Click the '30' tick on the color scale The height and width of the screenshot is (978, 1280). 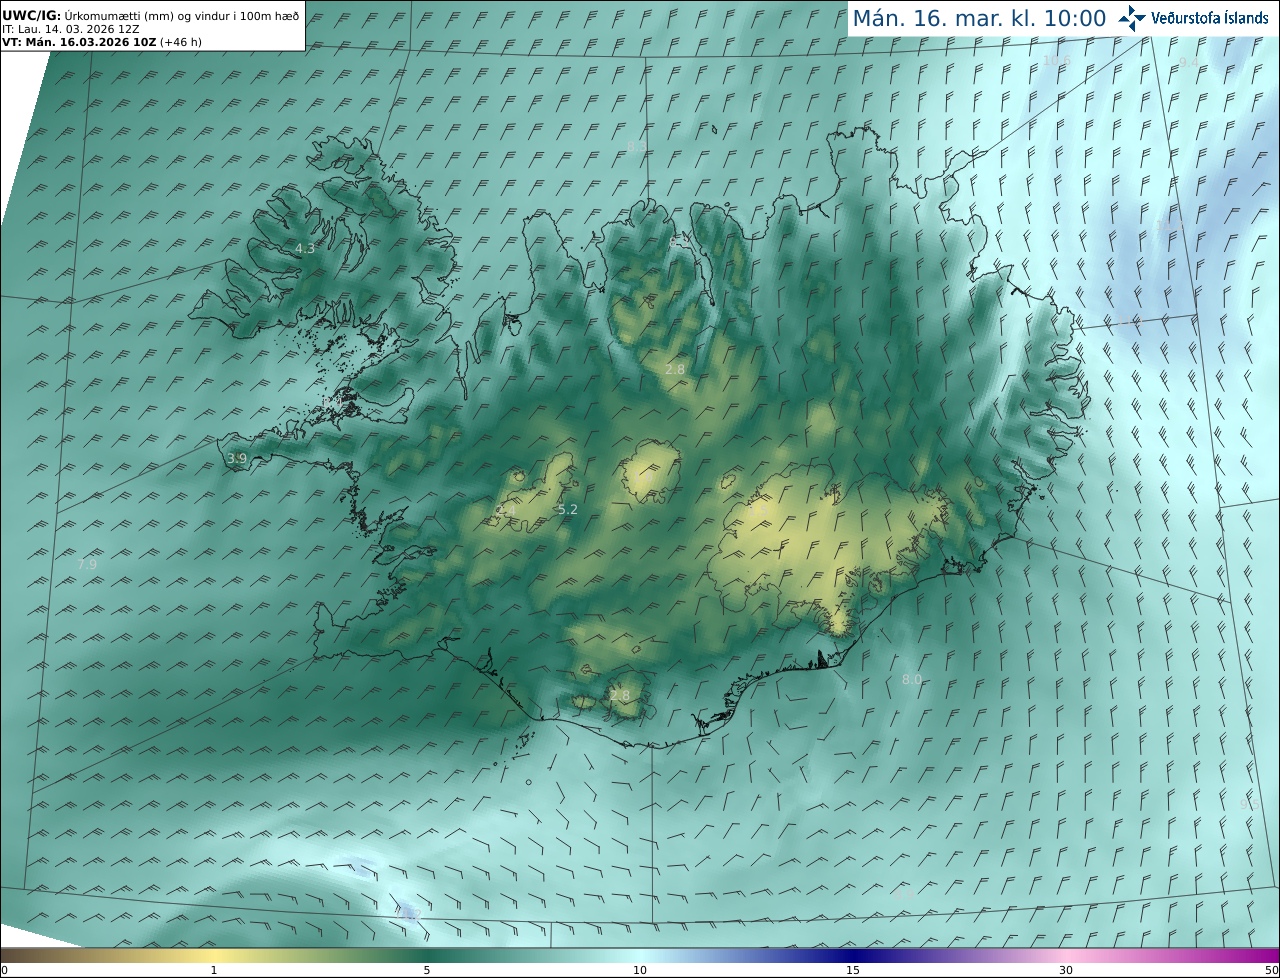click(1066, 970)
